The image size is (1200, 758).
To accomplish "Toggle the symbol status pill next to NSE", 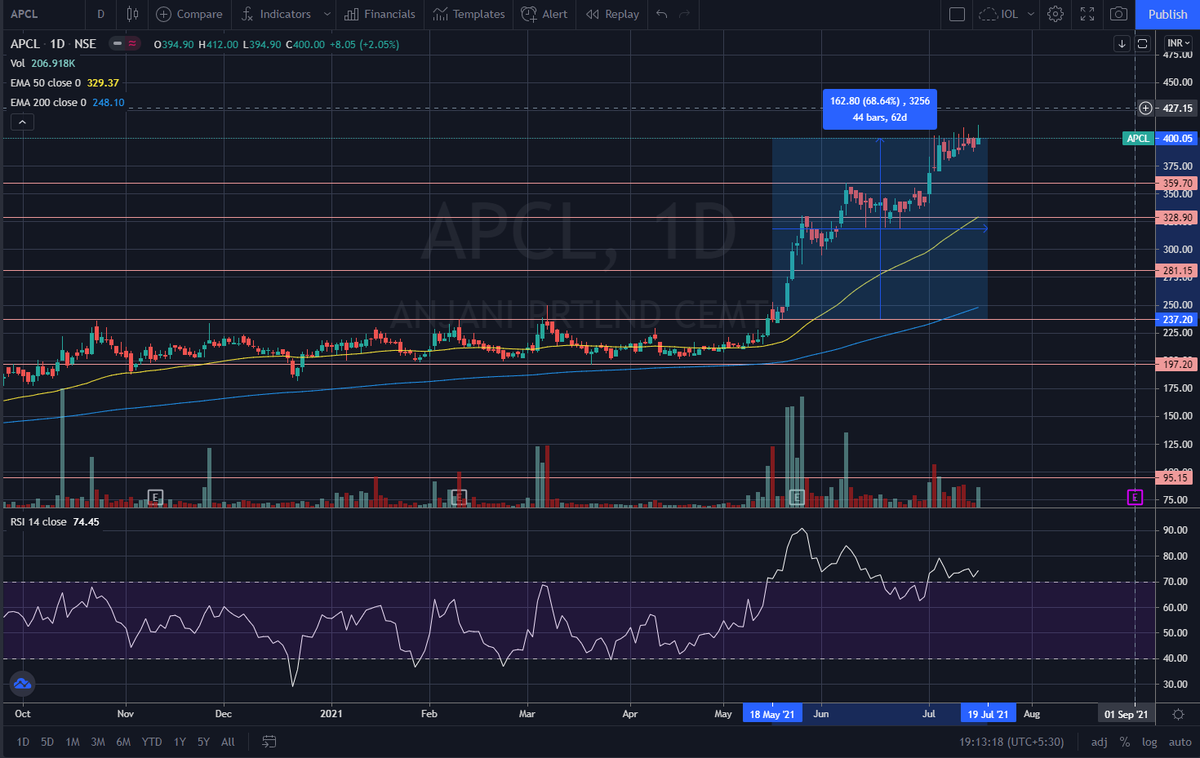I will coord(124,44).
